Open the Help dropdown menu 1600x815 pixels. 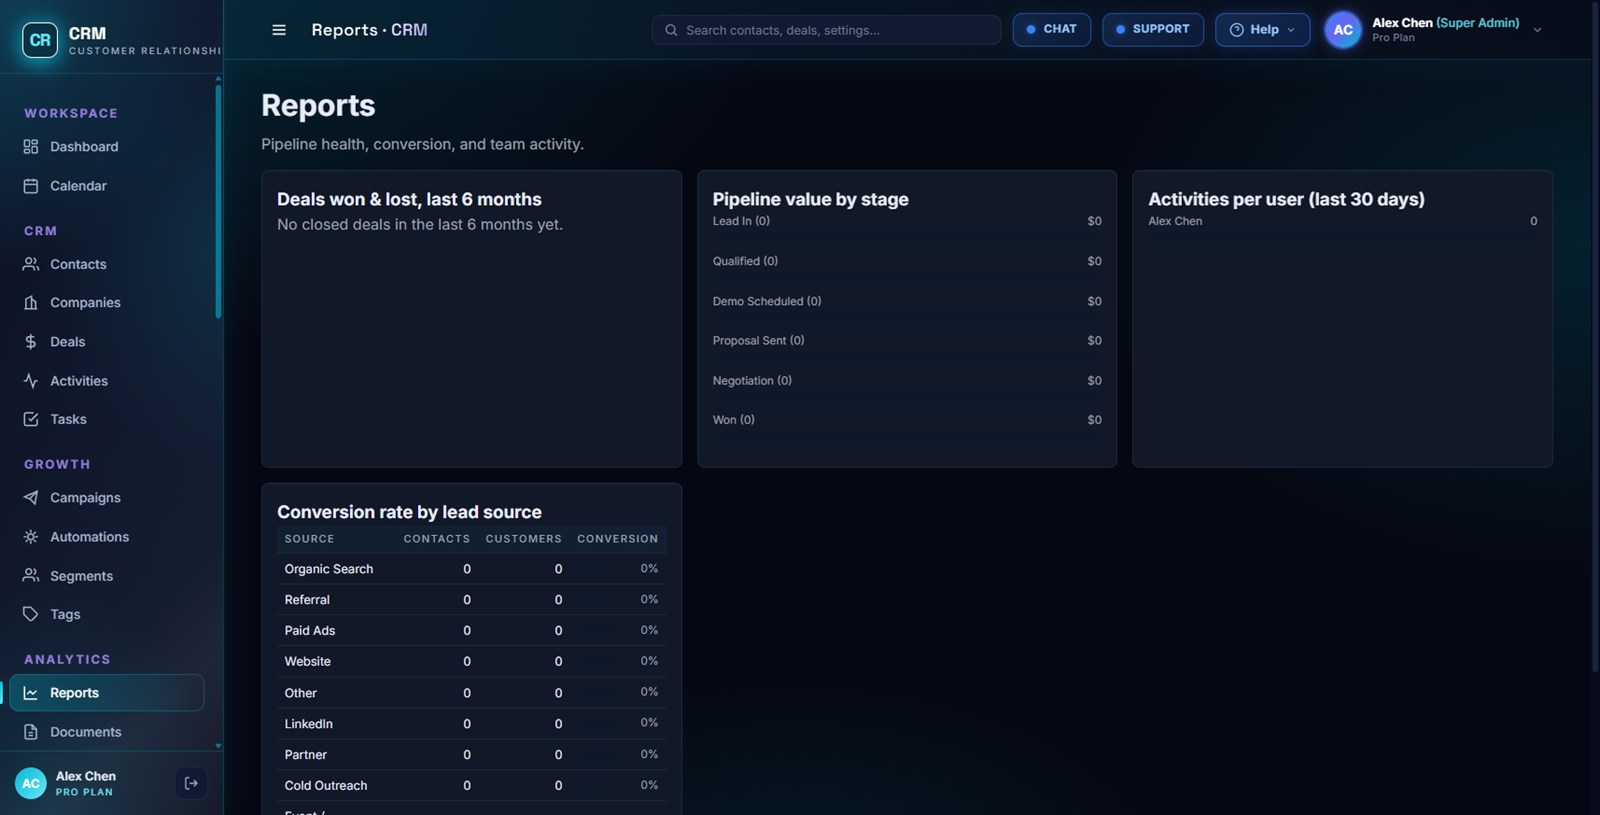point(1262,30)
